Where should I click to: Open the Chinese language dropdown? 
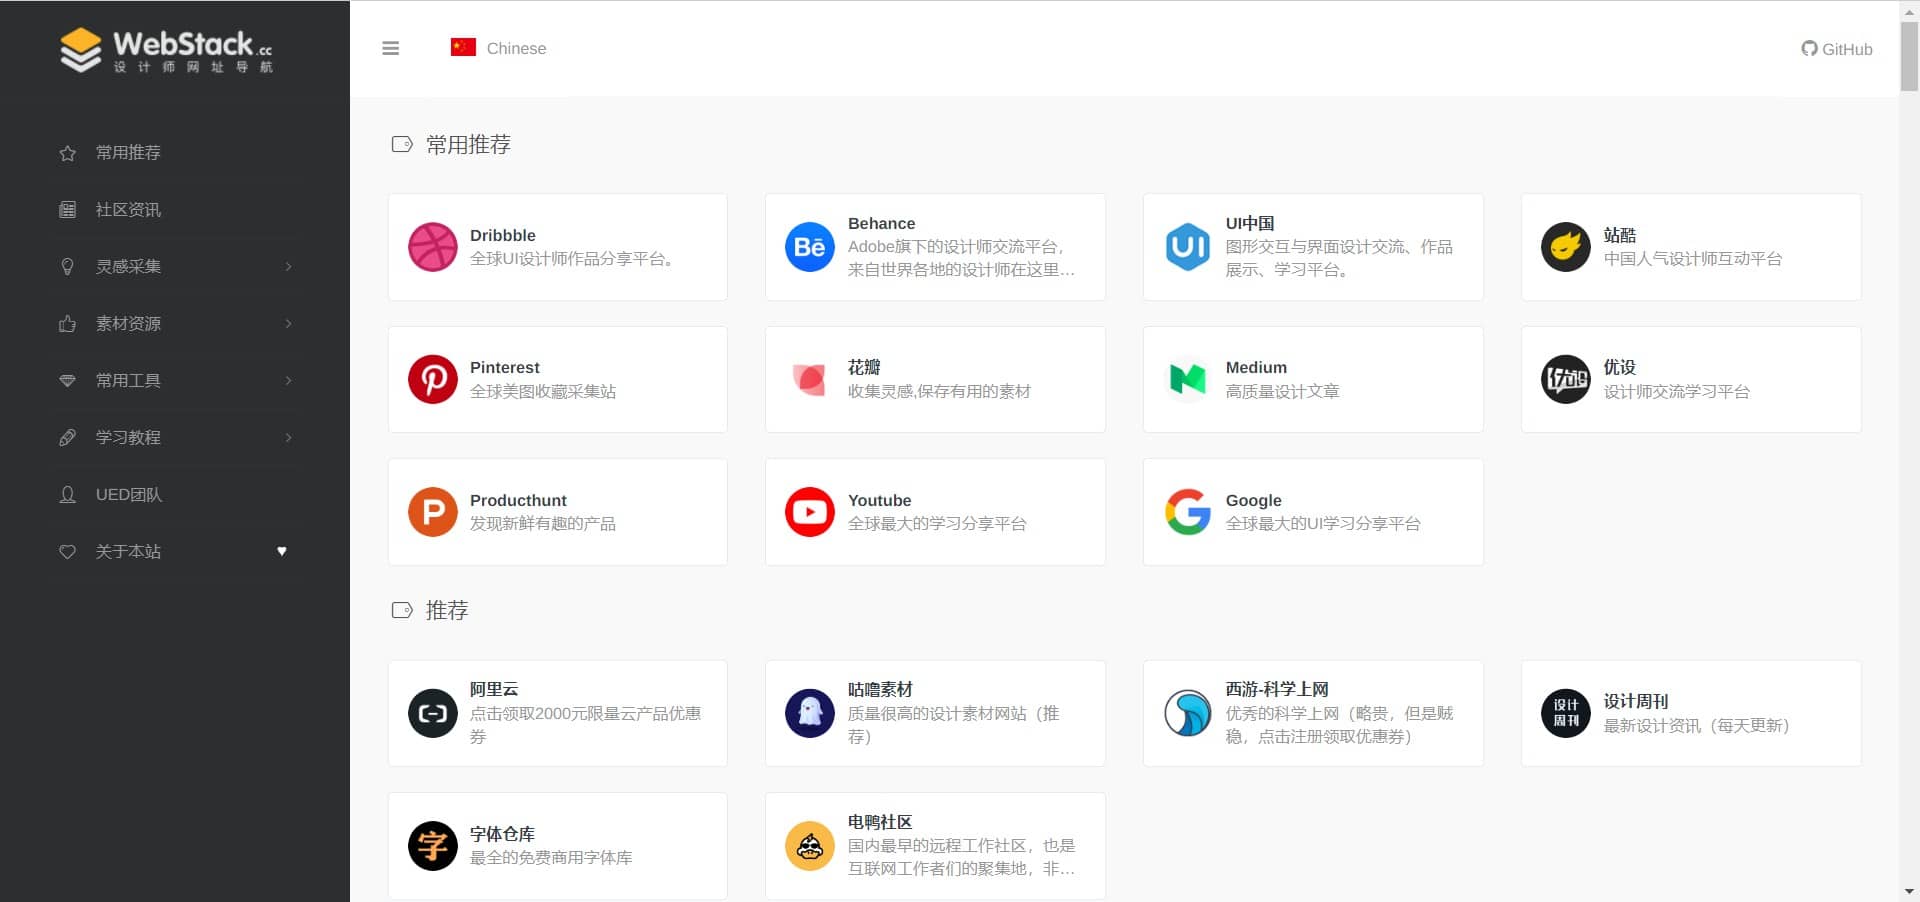[x=499, y=48]
